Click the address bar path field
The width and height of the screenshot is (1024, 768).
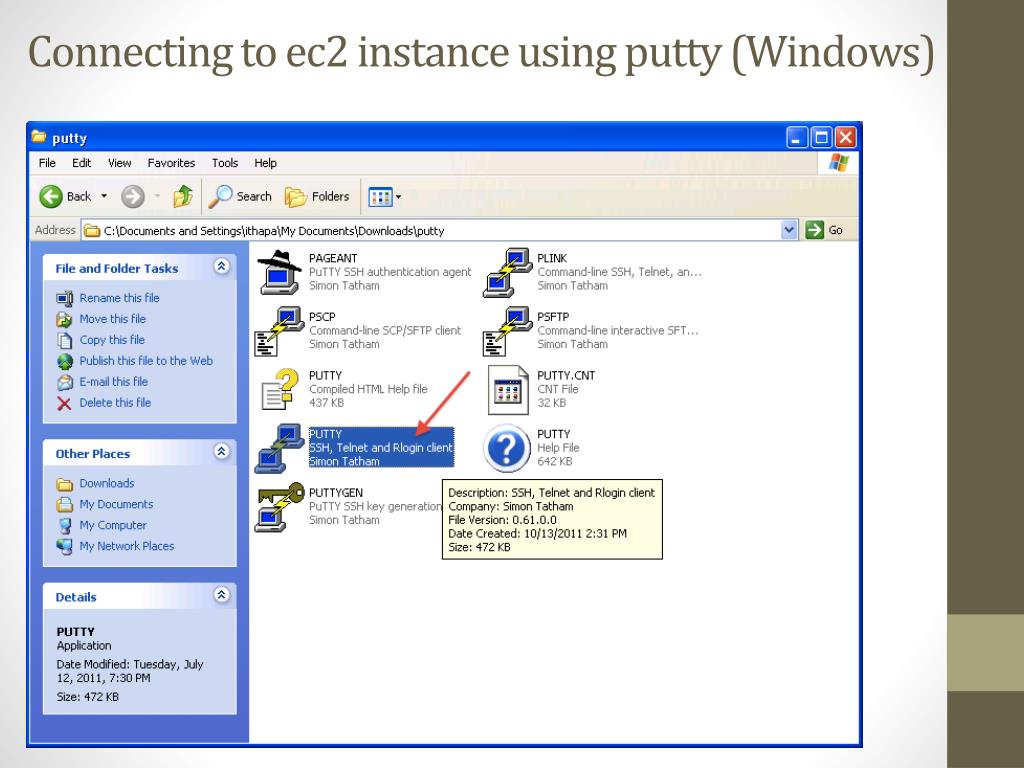pyautogui.click(x=431, y=230)
